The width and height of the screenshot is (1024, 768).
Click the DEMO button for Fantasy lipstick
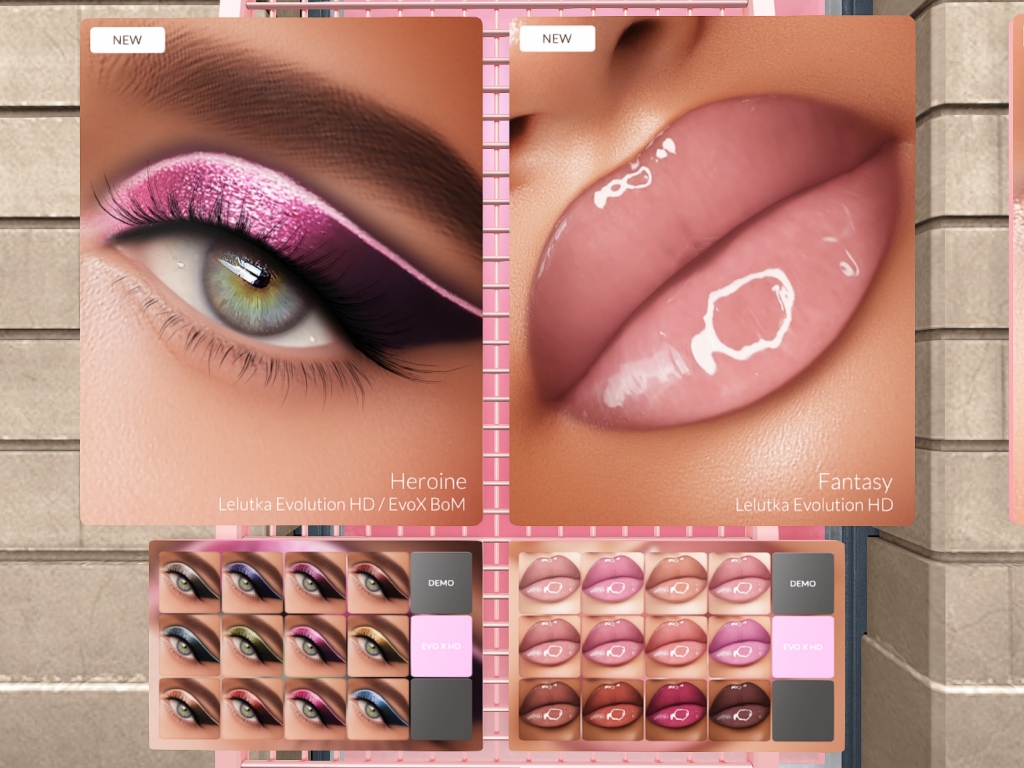click(x=802, y=582)
